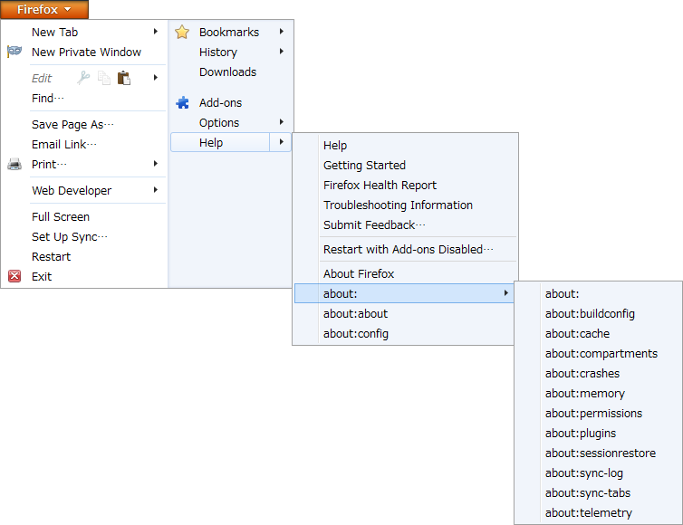This screenshot has width=683, height=525.
Task: Click the Firefox button dropdown arrow
Action: tap(68, 9)
